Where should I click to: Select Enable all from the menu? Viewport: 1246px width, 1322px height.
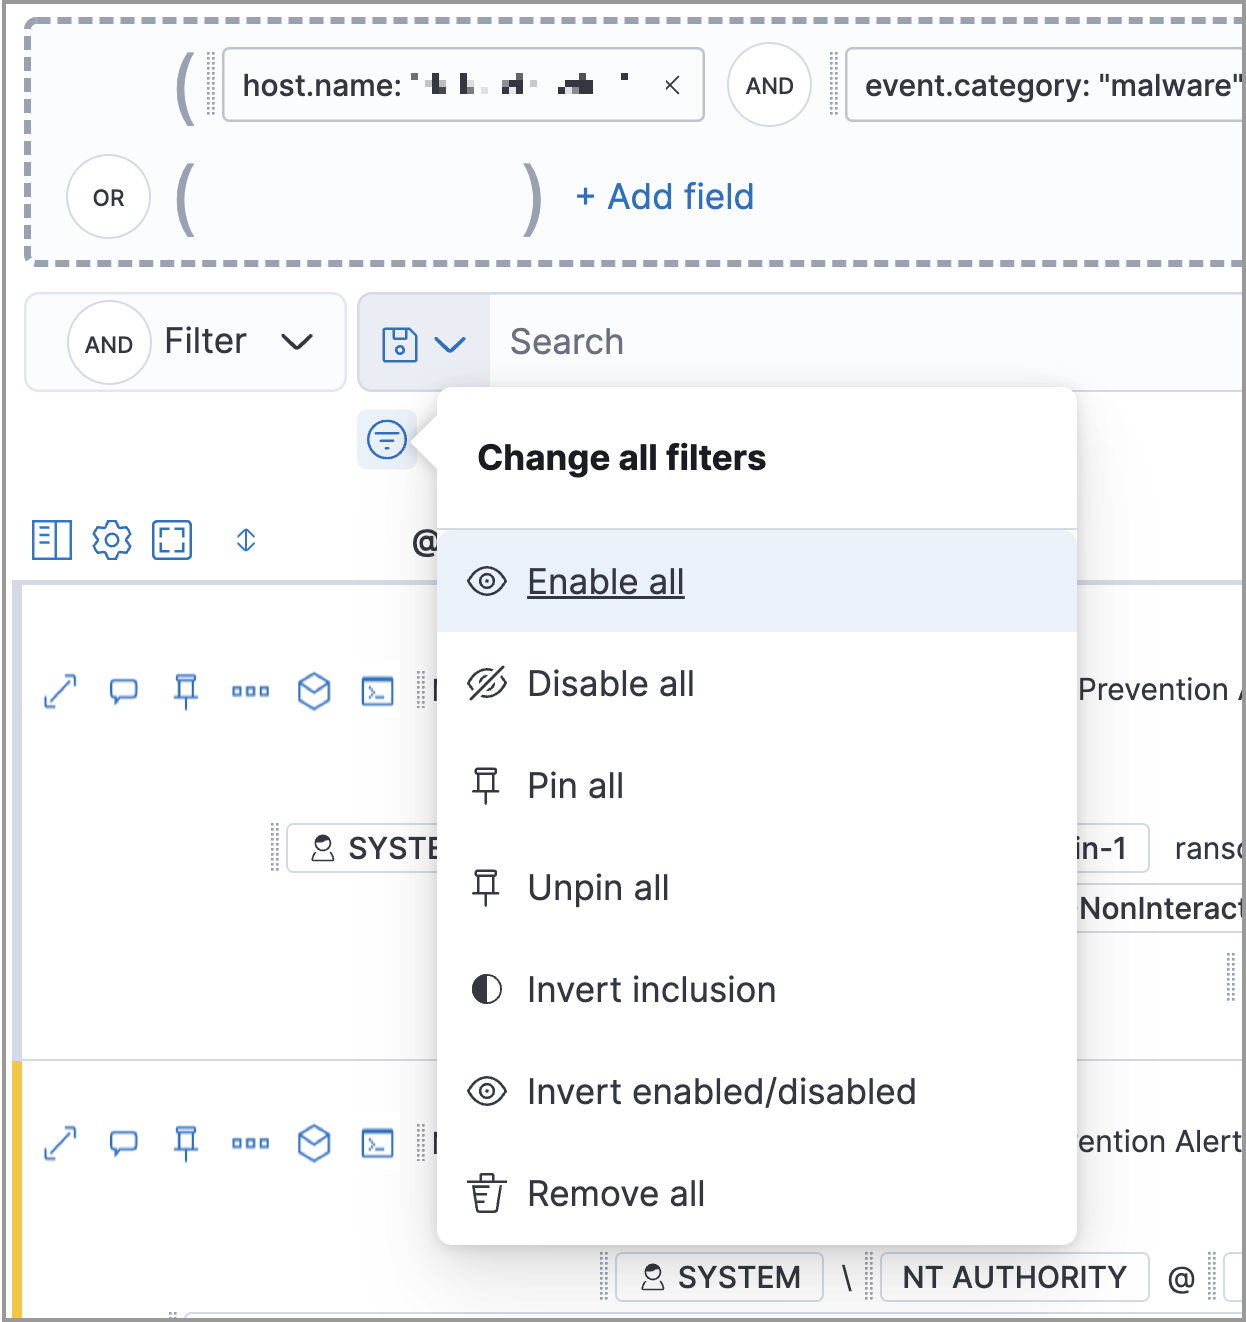[606, 581]
